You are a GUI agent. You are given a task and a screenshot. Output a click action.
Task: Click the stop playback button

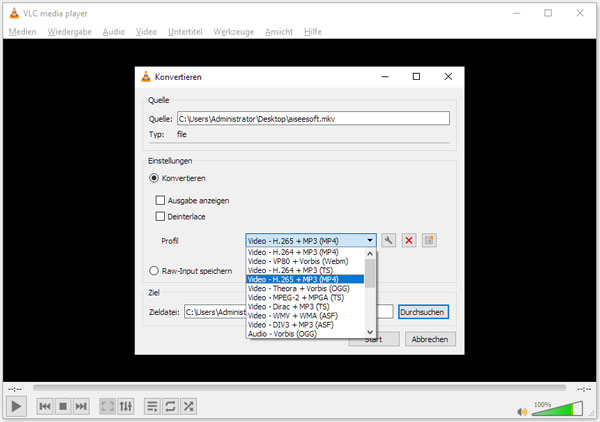(x=63, y=406)
